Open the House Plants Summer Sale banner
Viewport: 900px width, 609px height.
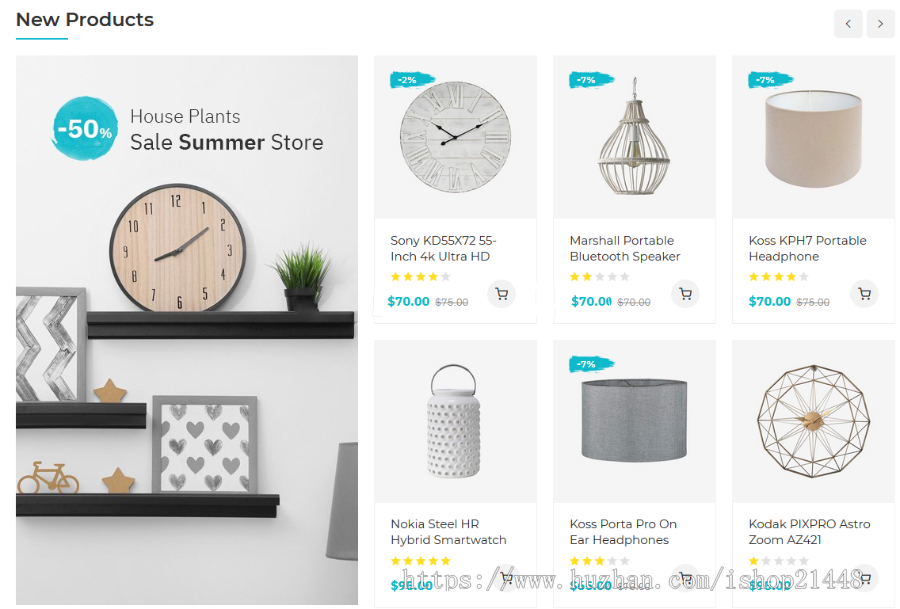(x=187, y=330)
